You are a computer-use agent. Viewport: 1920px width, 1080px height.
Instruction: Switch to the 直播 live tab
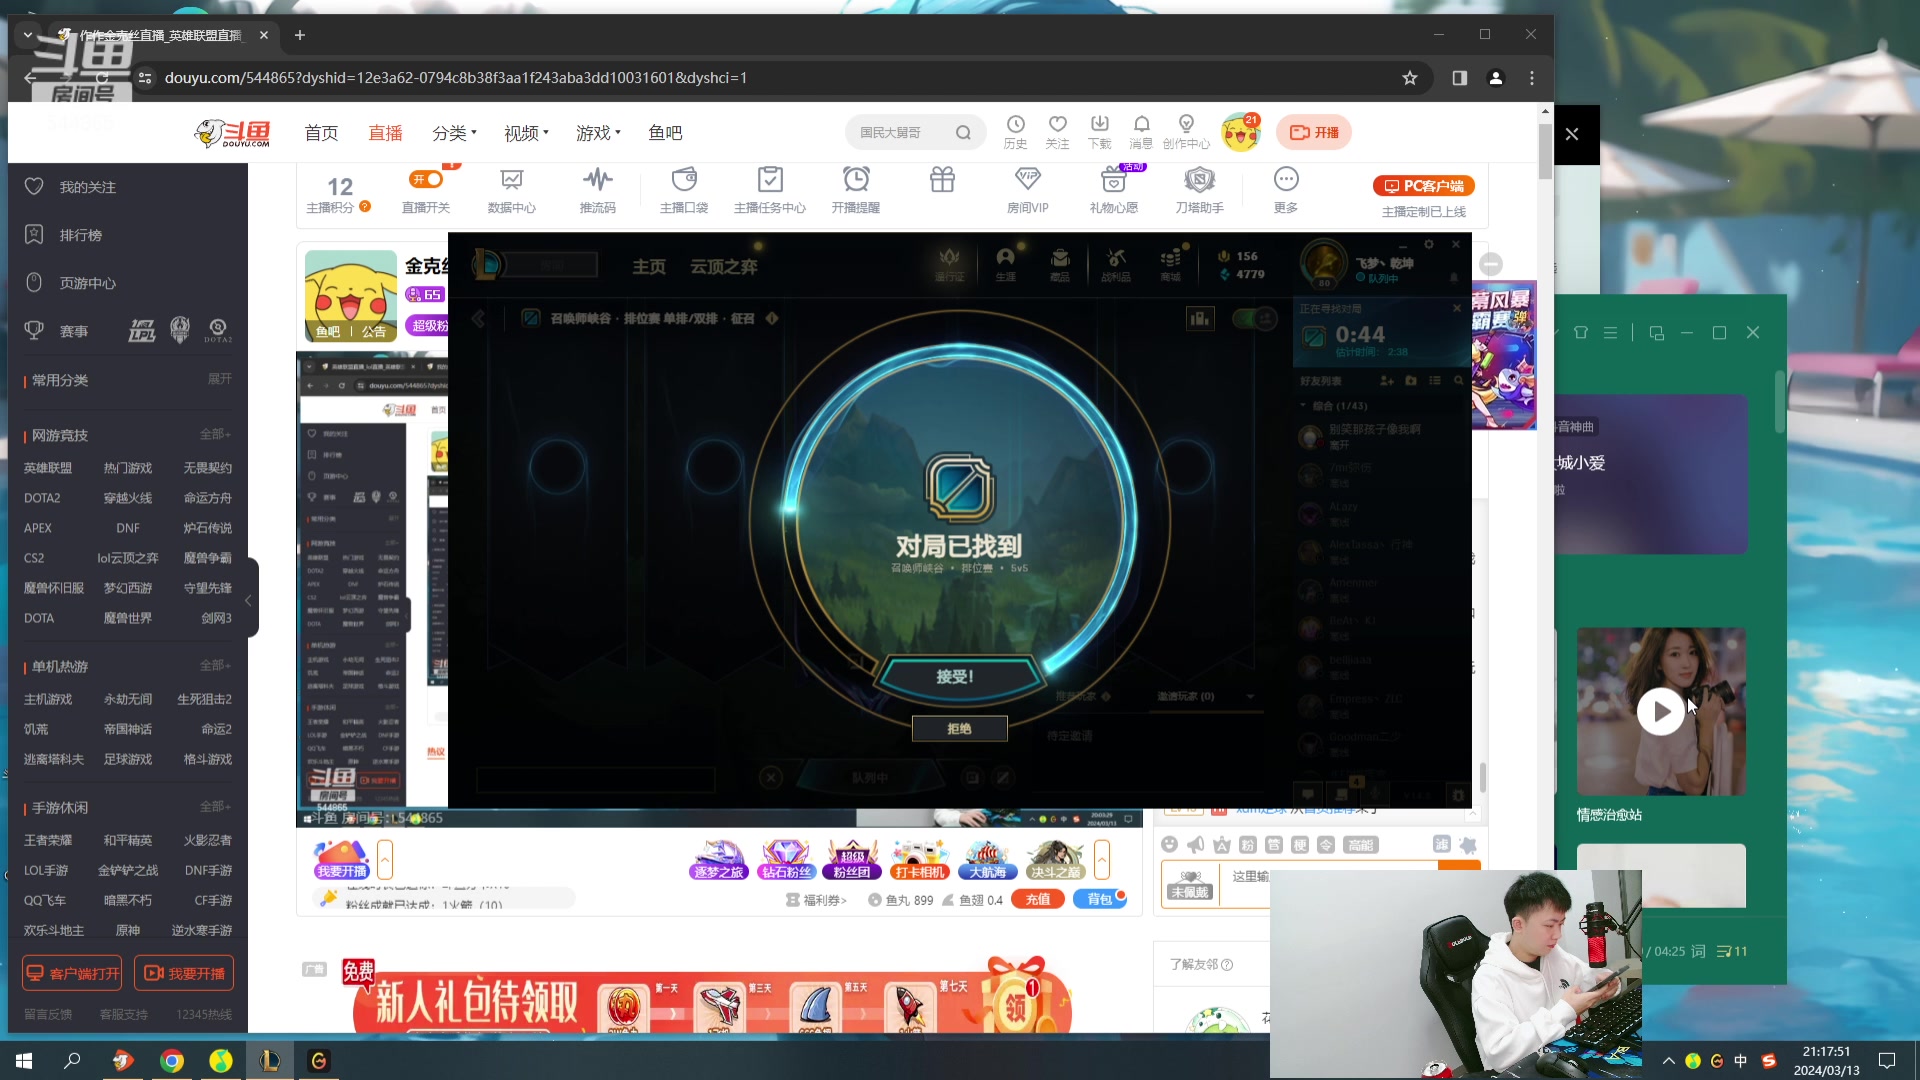[385, 133]
